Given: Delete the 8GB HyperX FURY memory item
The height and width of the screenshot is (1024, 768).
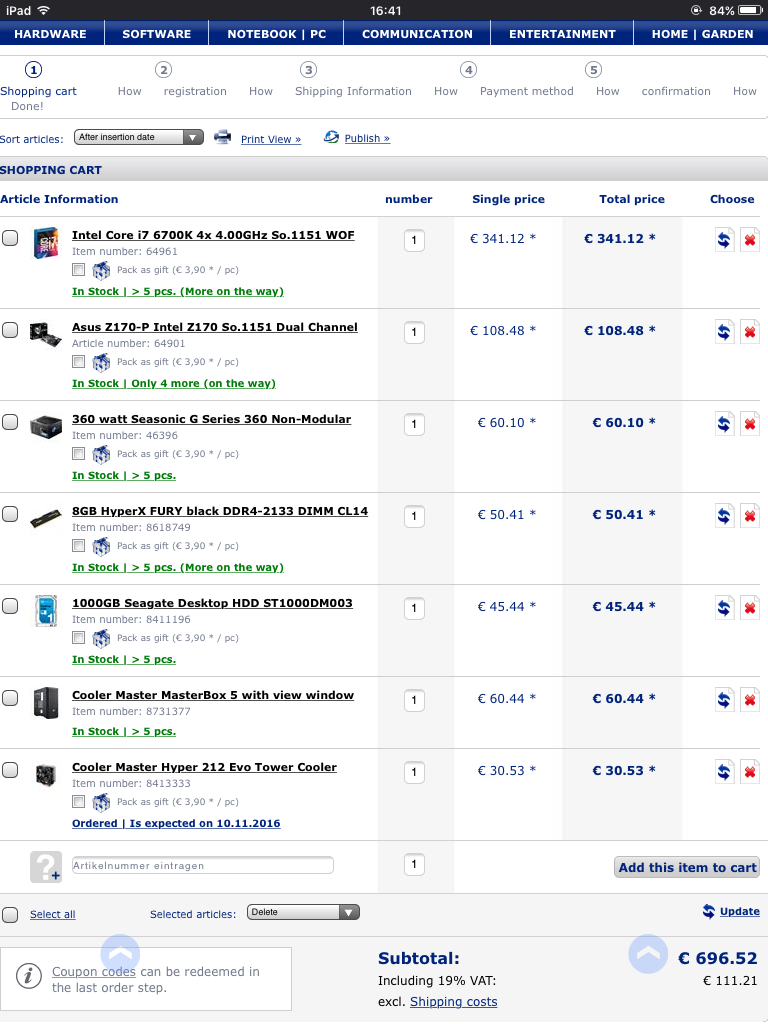Looking at the screenshot, I should (750, 516).
